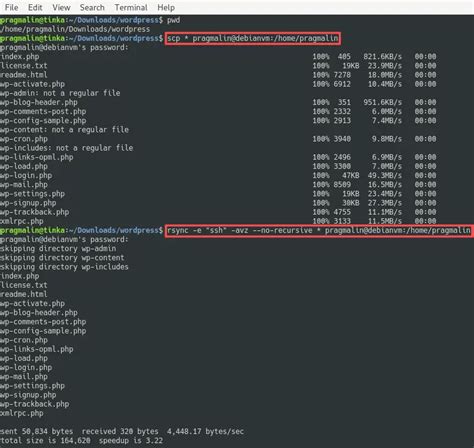The image size is (474, 448).
Task: Select 'wp-content: not a regular file' line
Action: point(64,130)
